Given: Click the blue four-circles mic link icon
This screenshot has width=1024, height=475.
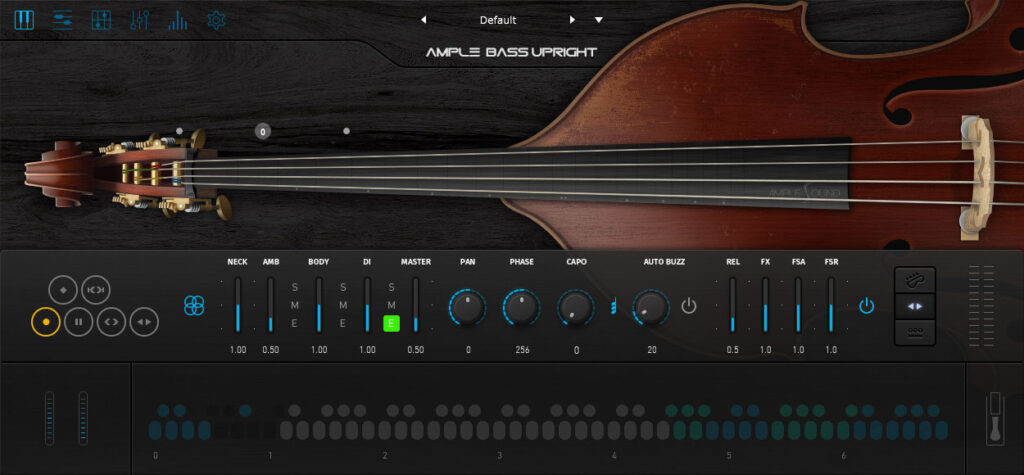Looking at the screenshot, I should [195, 305].
